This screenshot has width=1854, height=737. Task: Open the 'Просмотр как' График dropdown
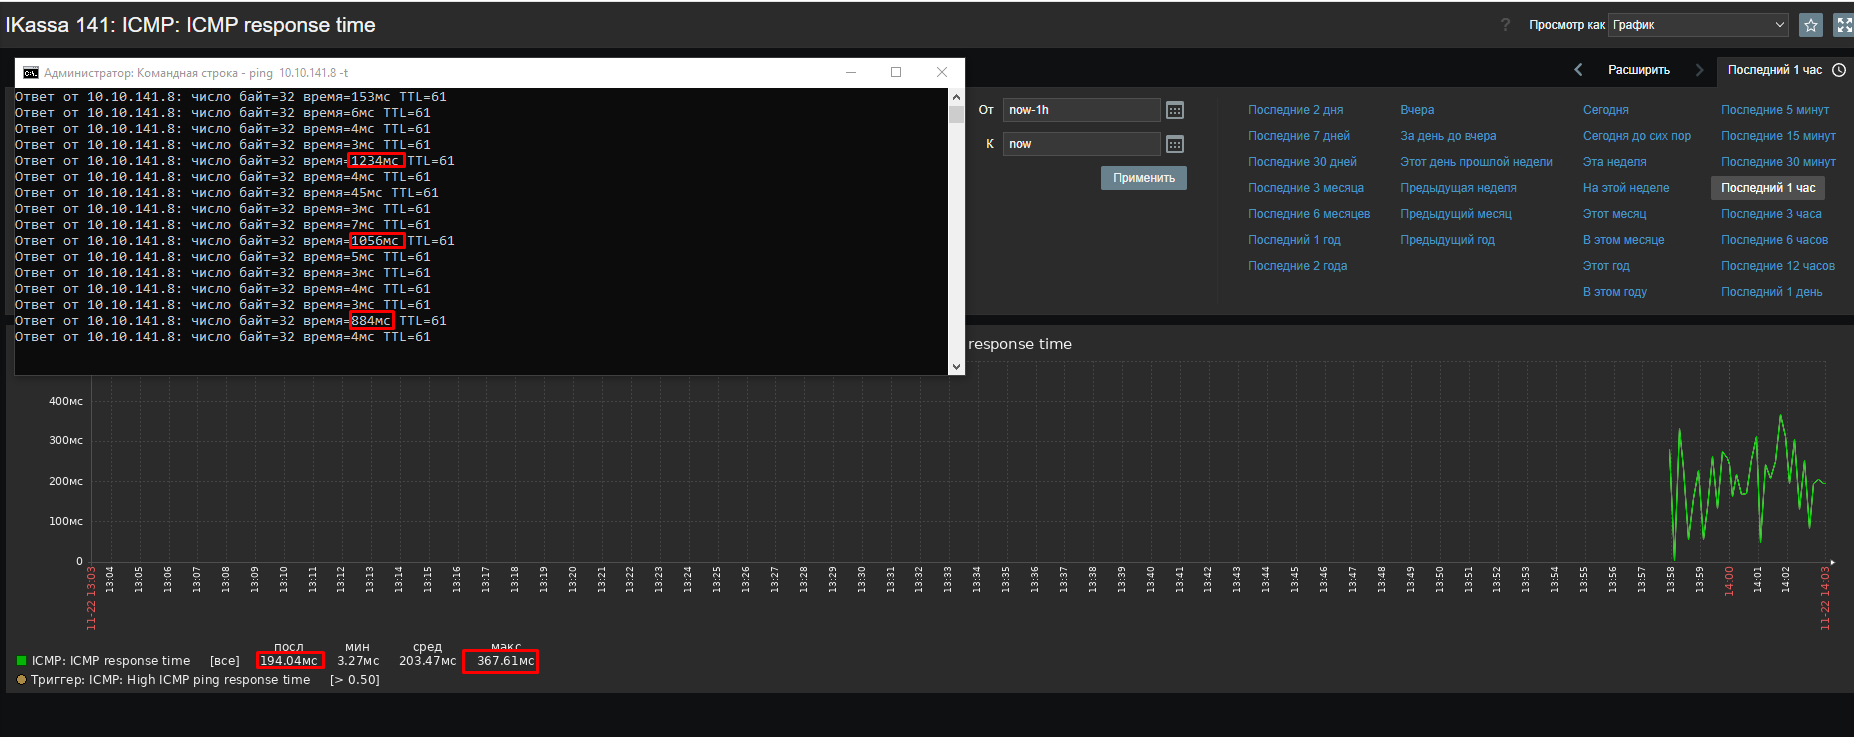click(1697, 25)
